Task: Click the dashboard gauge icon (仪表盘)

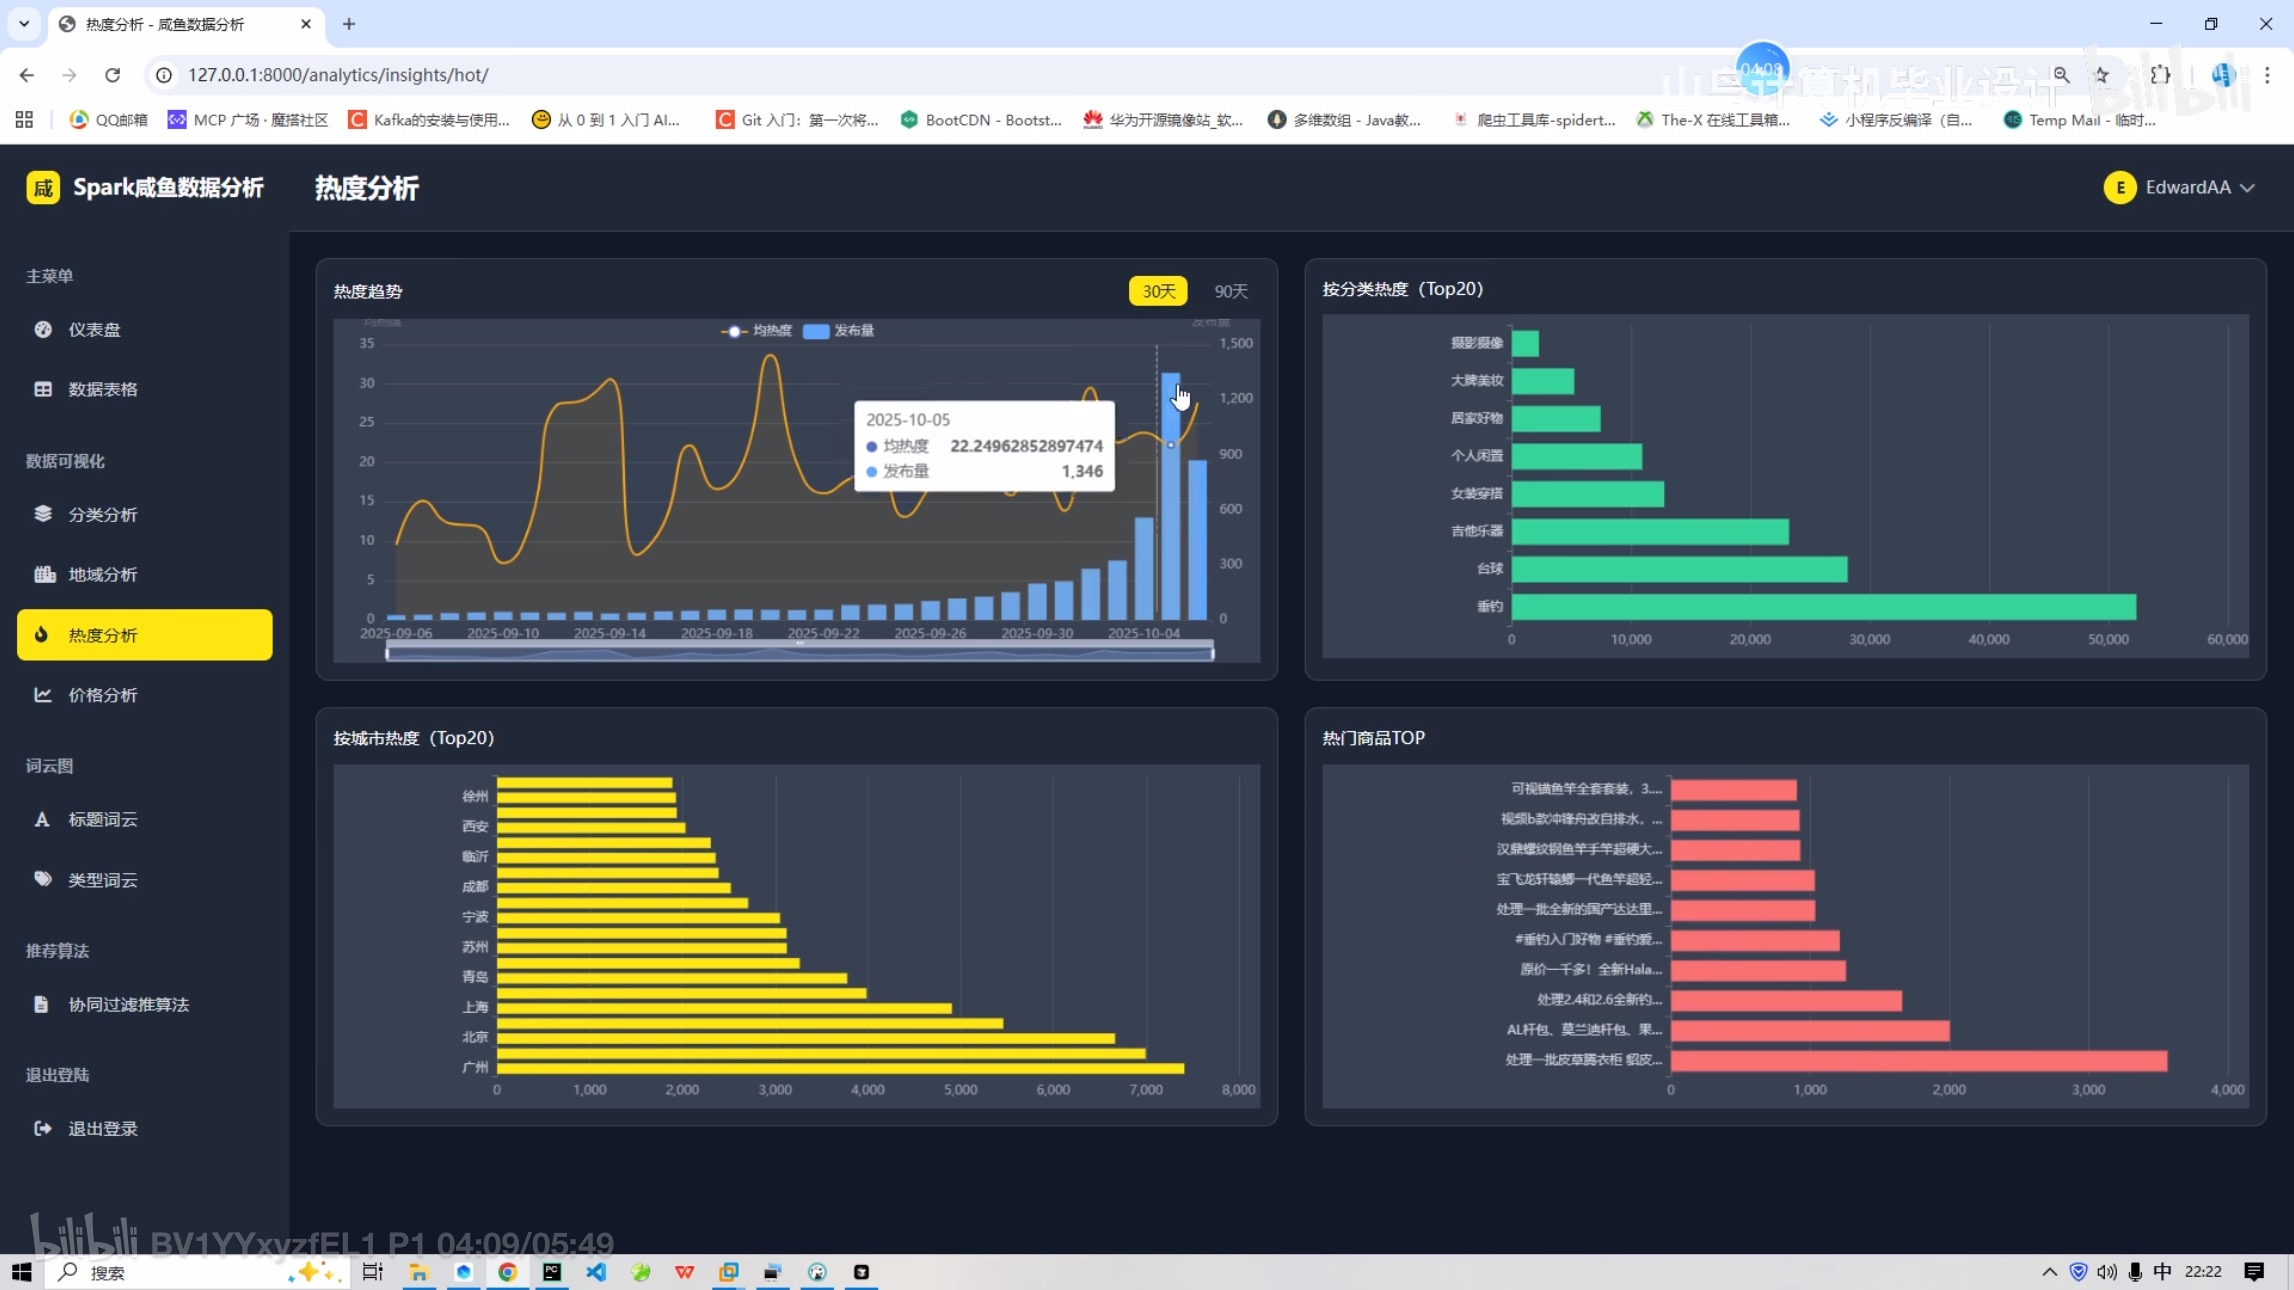Action: click(43, 329)
